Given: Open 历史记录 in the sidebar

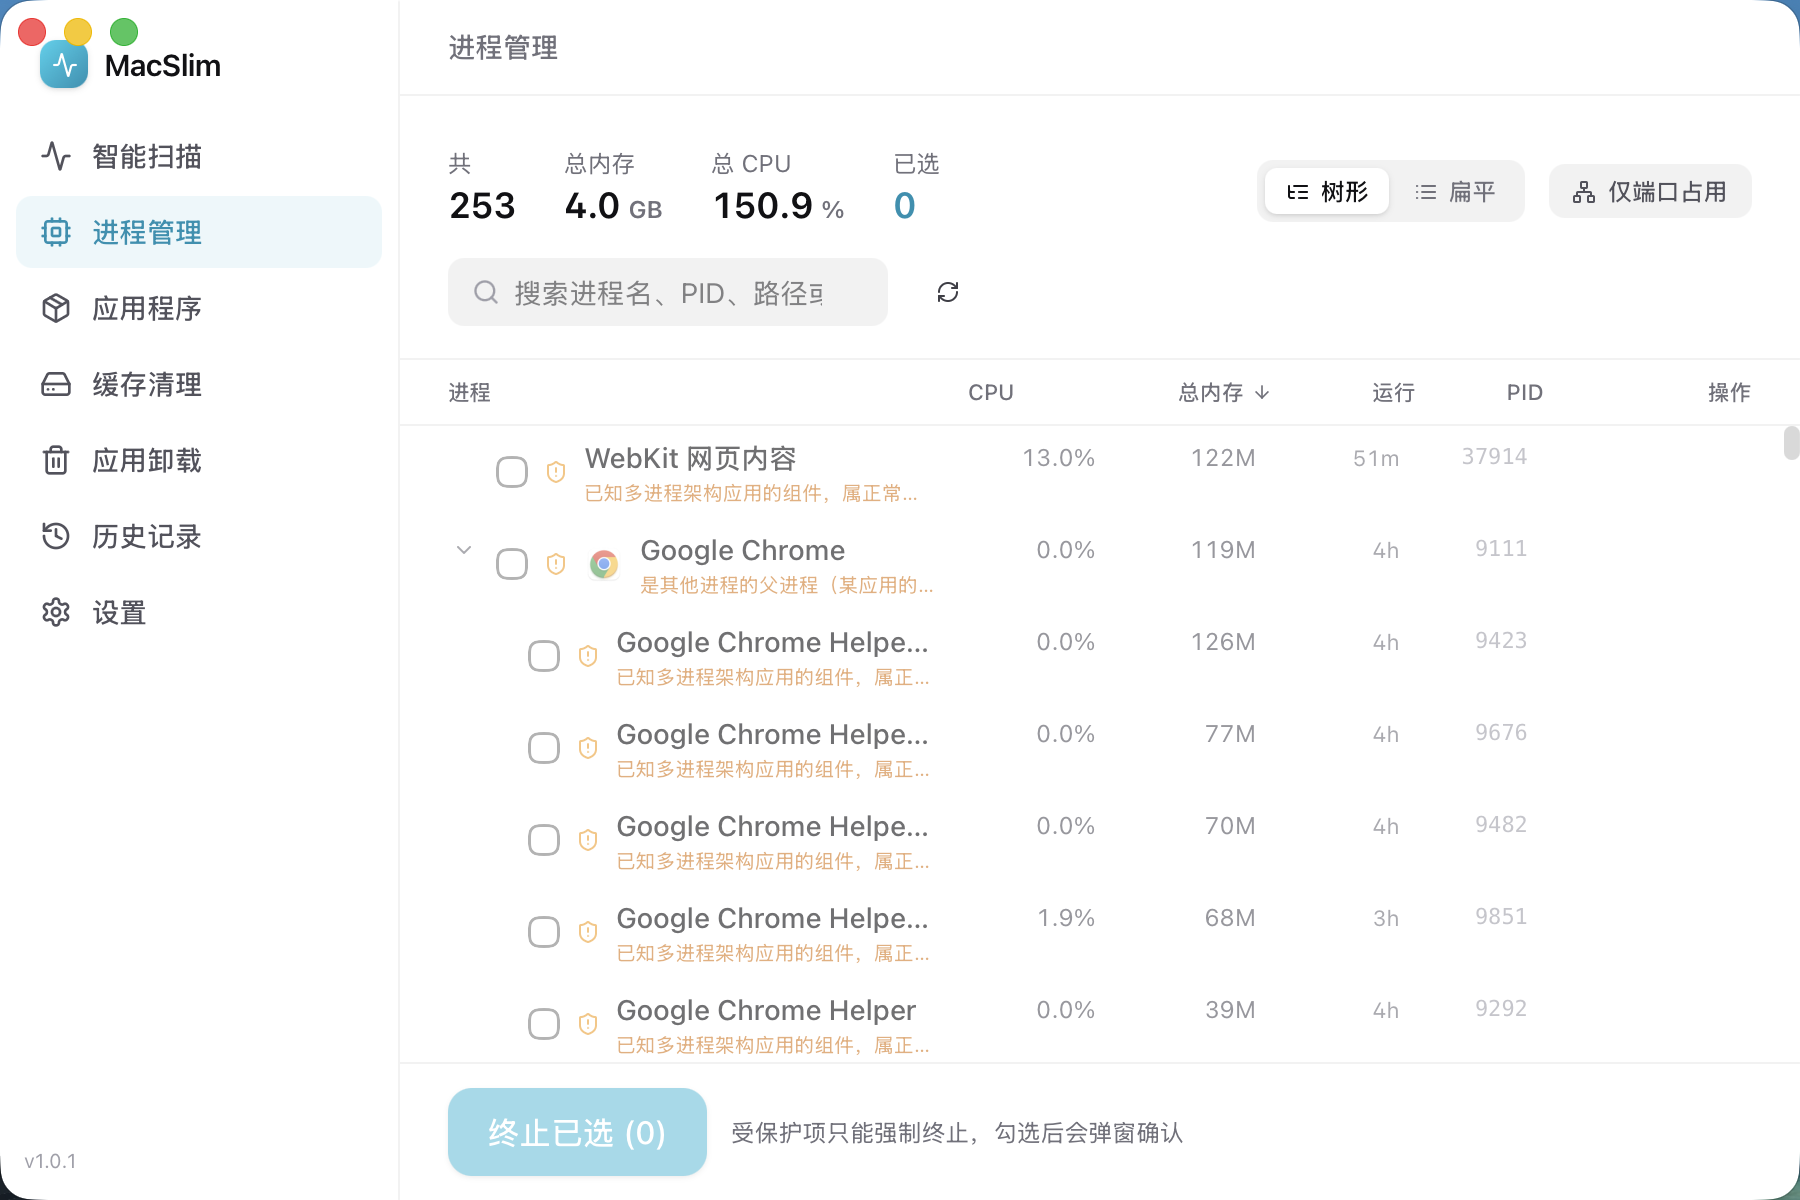Looking at the screenshot, I should click(x=199, y=536).
